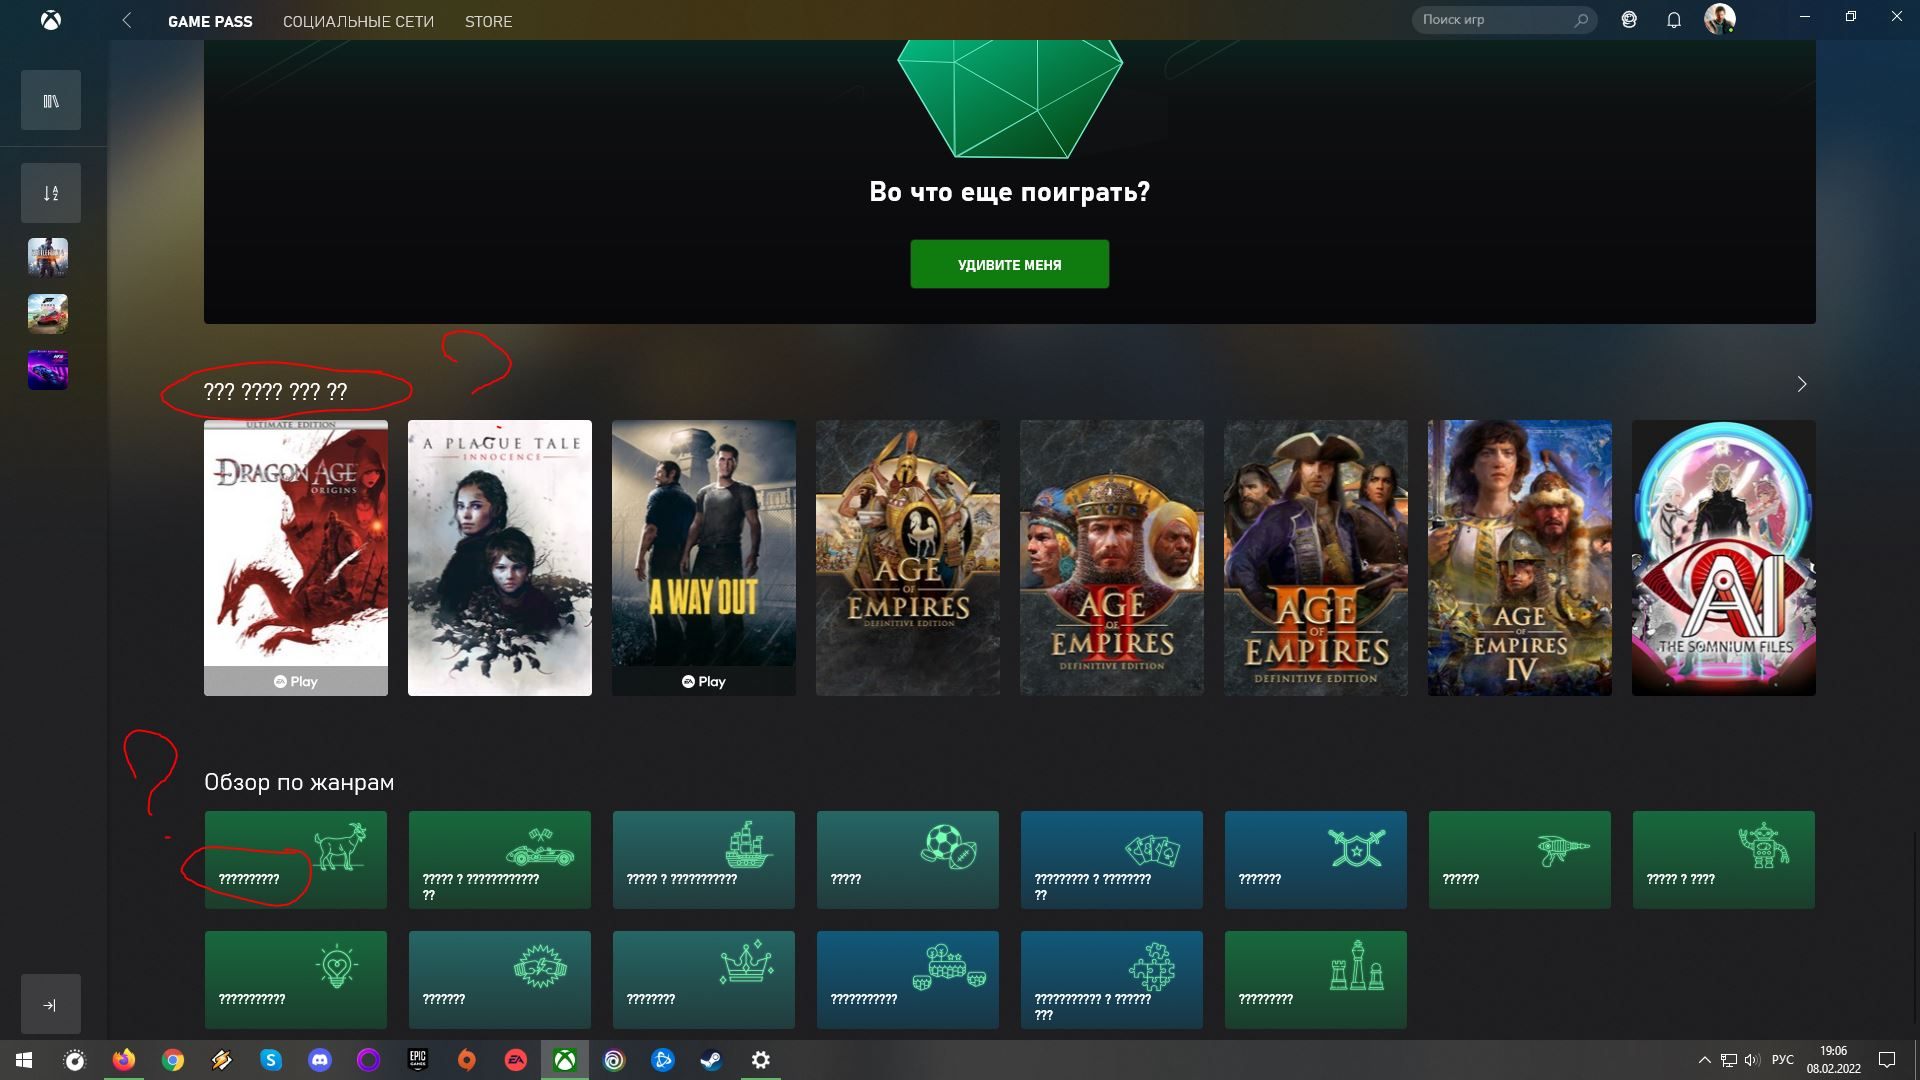The width and height of the screenshot is (1920, 1080).
Task: Click the fourth game thumbnail sidebar icon
Action: coord(49,313)
